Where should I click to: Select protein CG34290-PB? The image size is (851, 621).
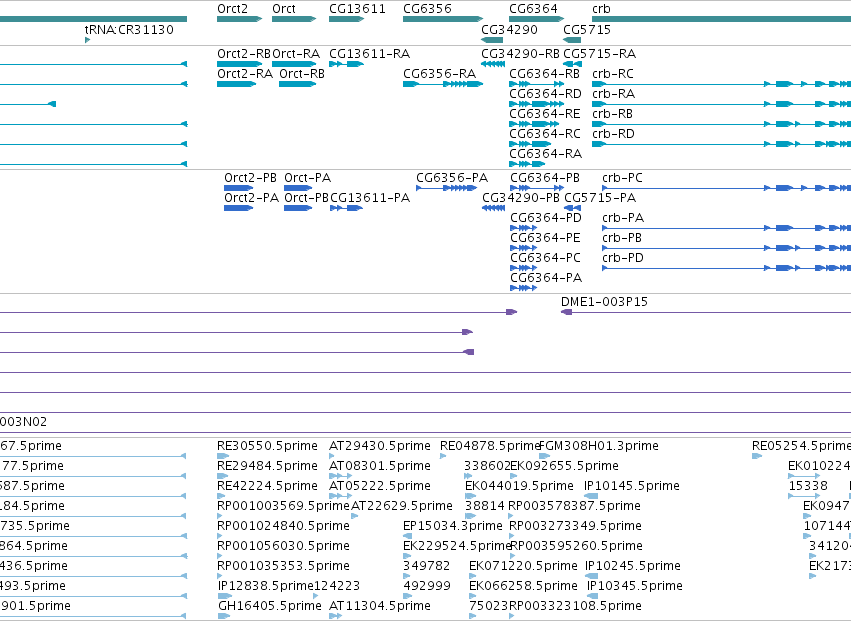(x=520, y=198)
